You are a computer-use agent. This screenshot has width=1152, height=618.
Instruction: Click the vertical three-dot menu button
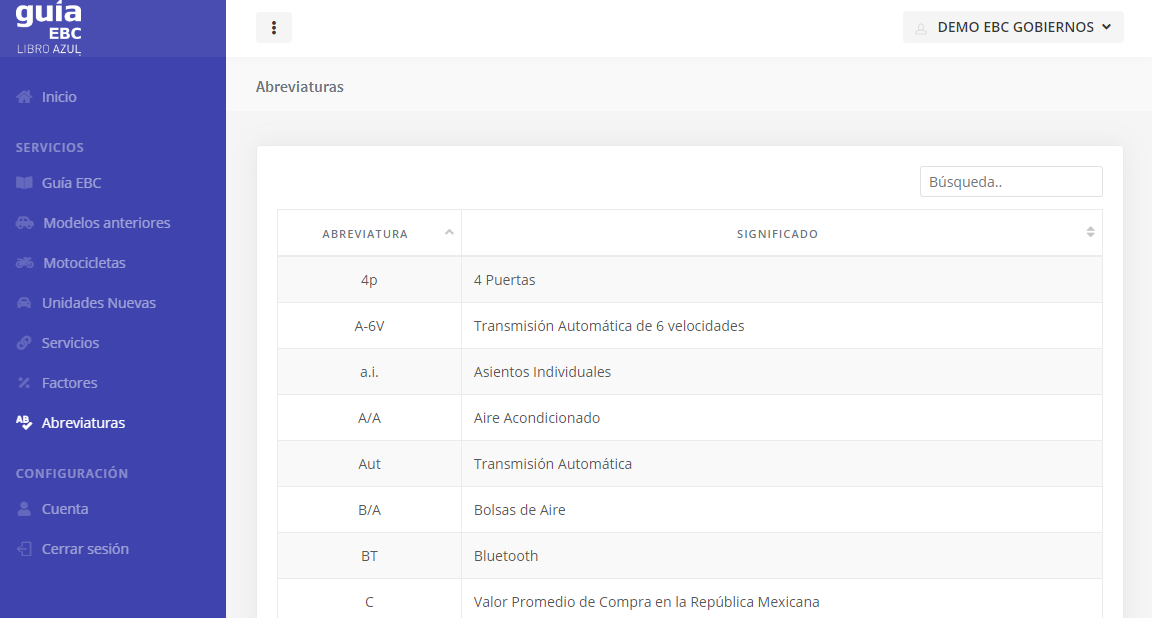274,28
